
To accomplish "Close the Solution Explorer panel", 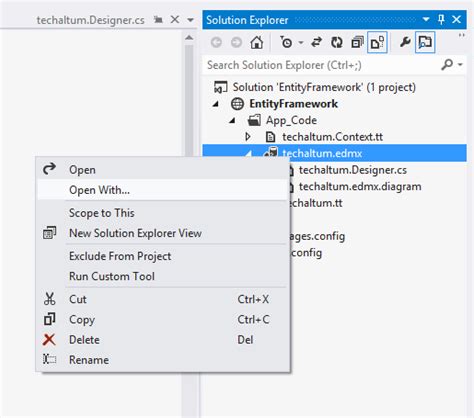I will click(457, 20).
